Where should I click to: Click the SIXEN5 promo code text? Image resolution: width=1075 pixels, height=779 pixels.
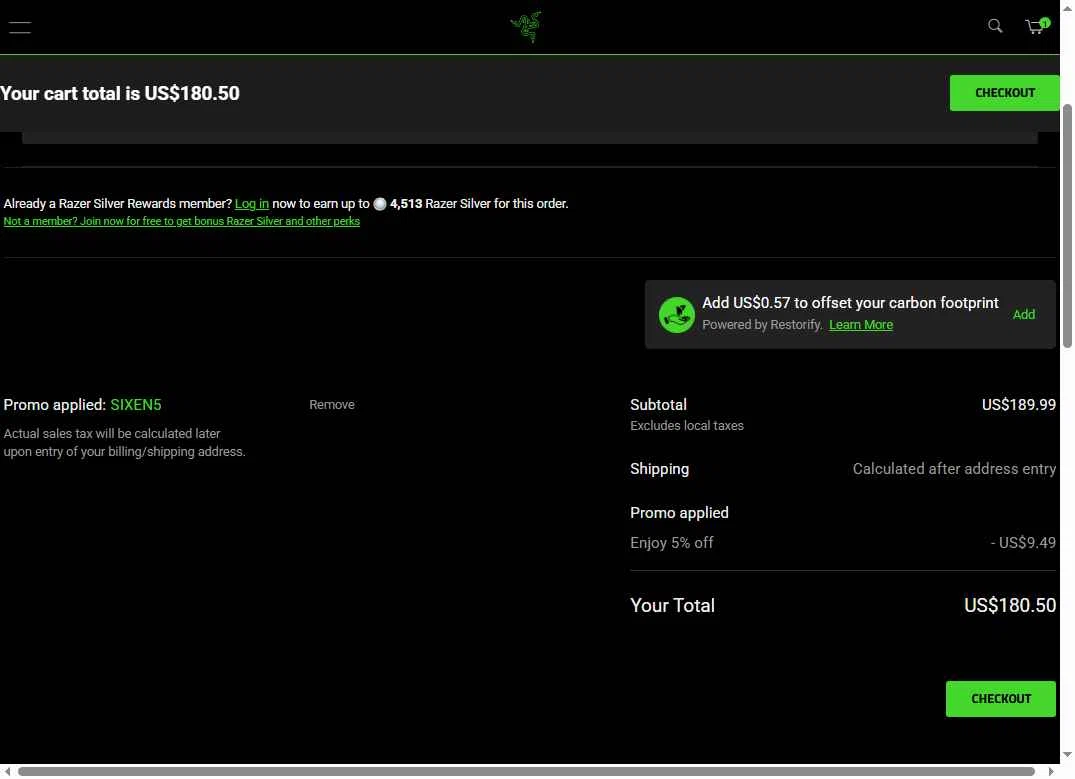click(136, 405)
